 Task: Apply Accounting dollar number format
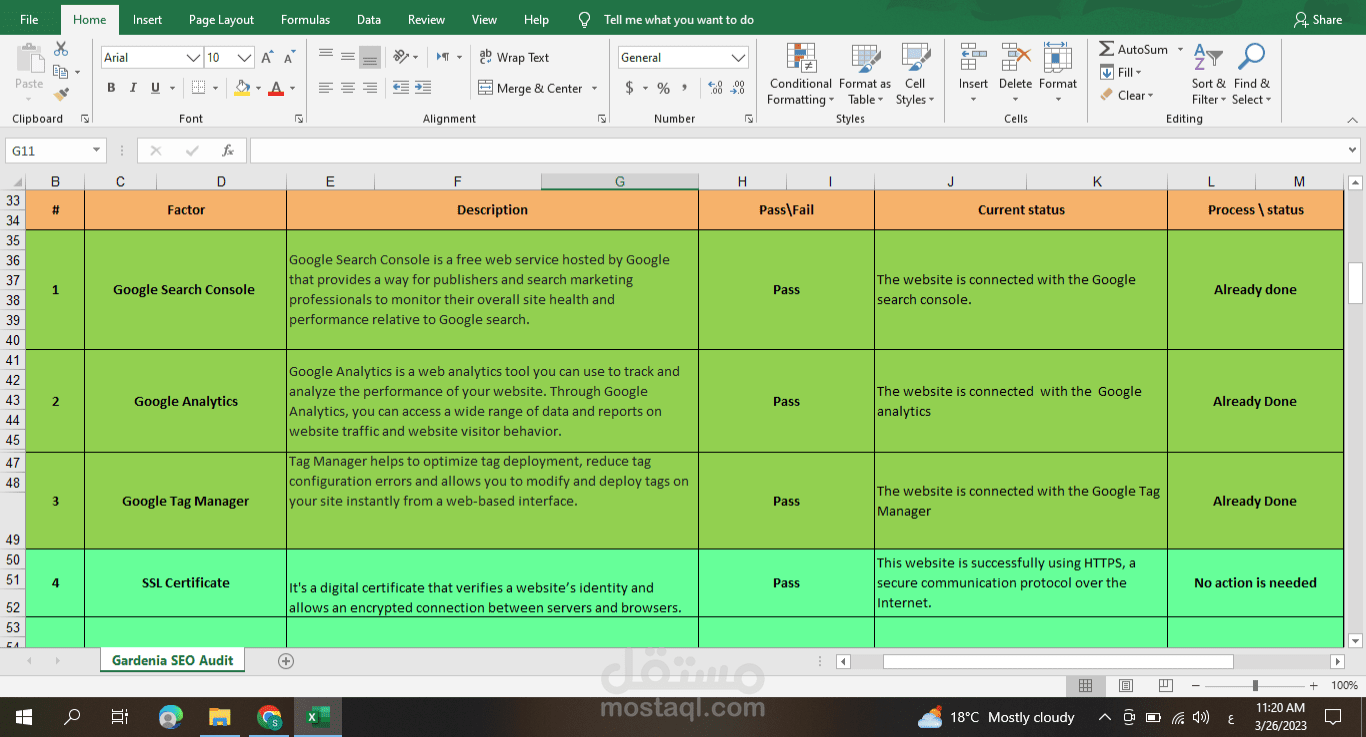629,88
